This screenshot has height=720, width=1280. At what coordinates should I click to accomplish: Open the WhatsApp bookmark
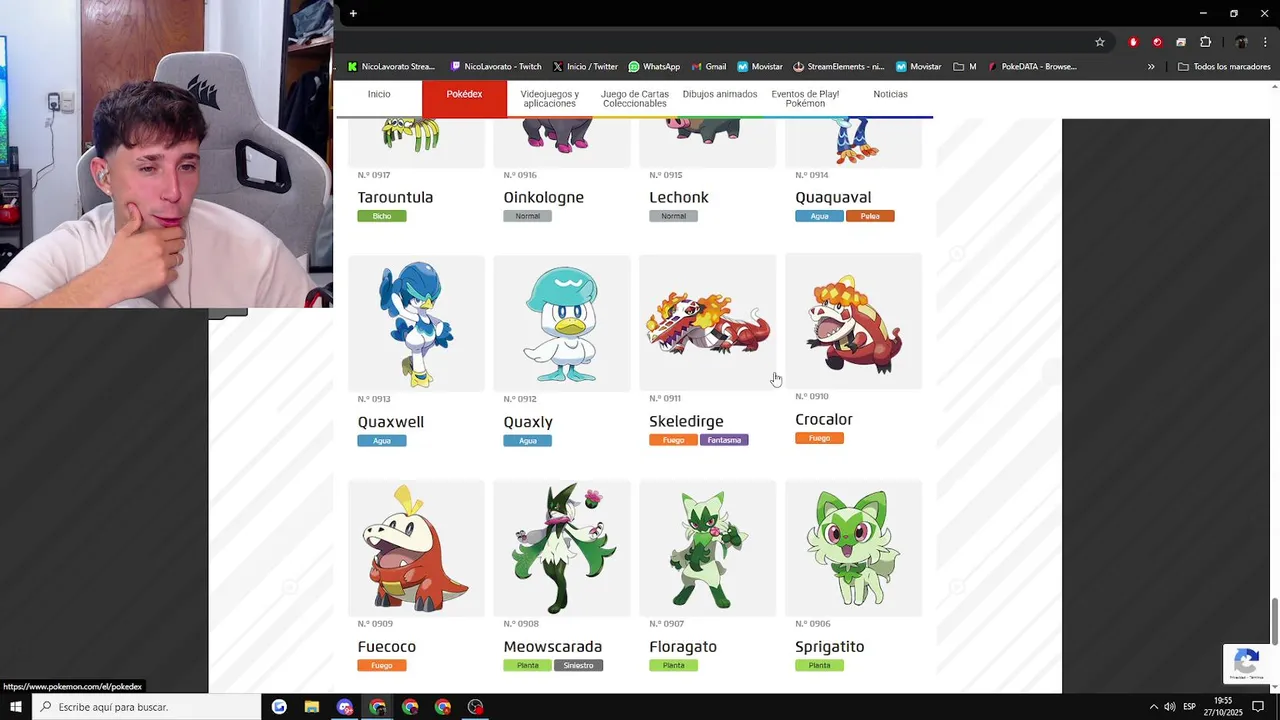tap(654, 67)
